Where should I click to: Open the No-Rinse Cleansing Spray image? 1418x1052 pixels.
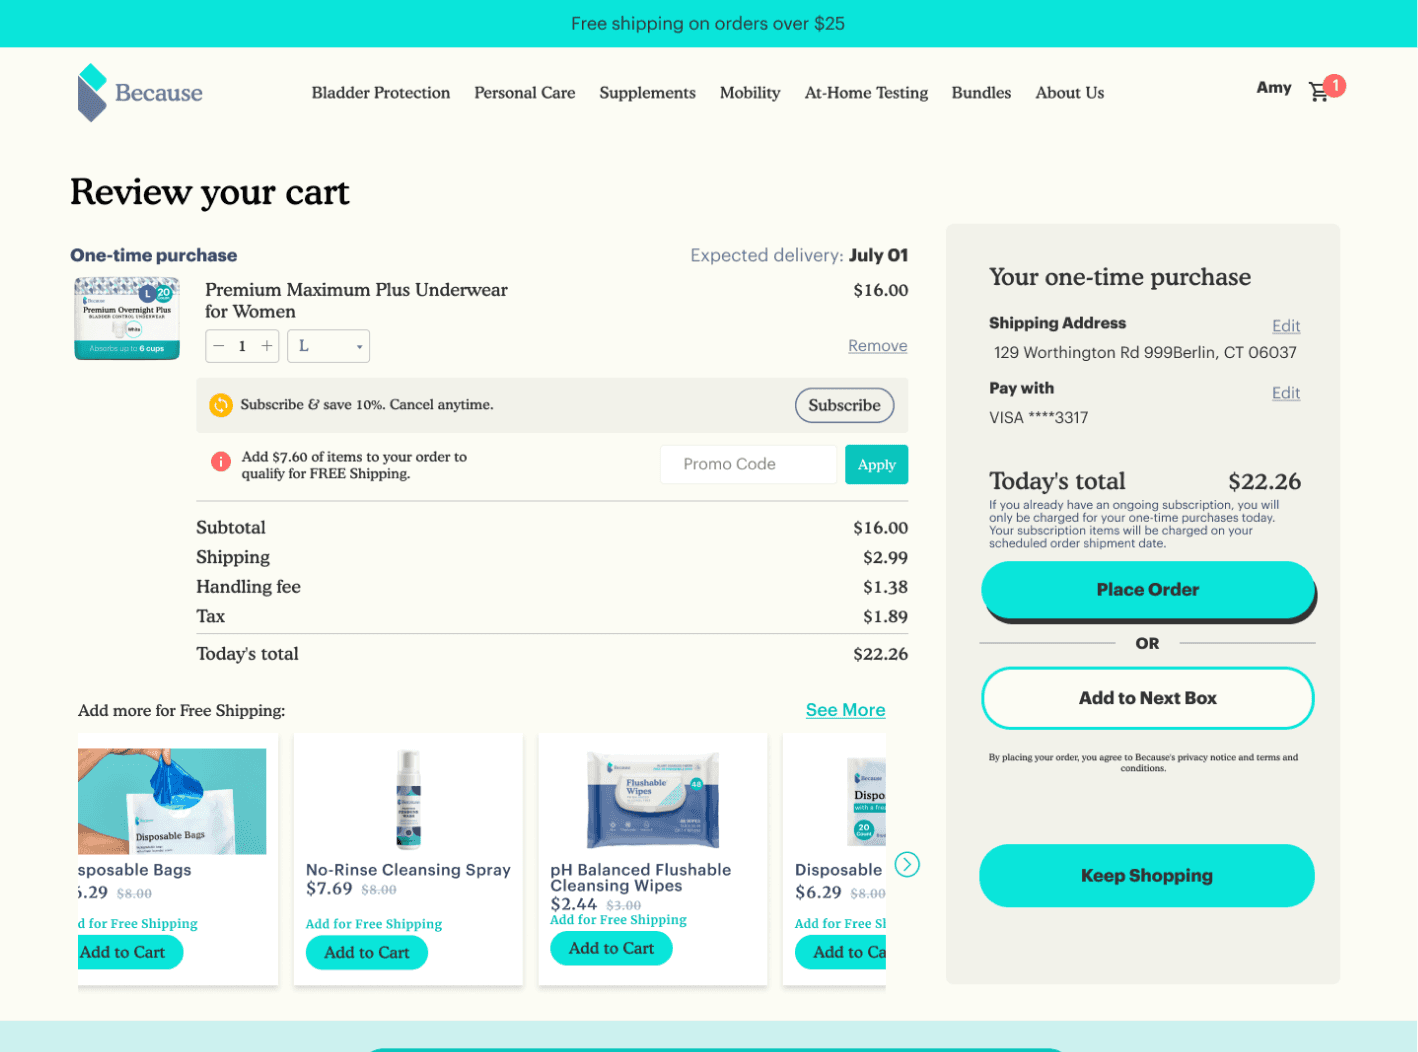click(x=408, y=800)
